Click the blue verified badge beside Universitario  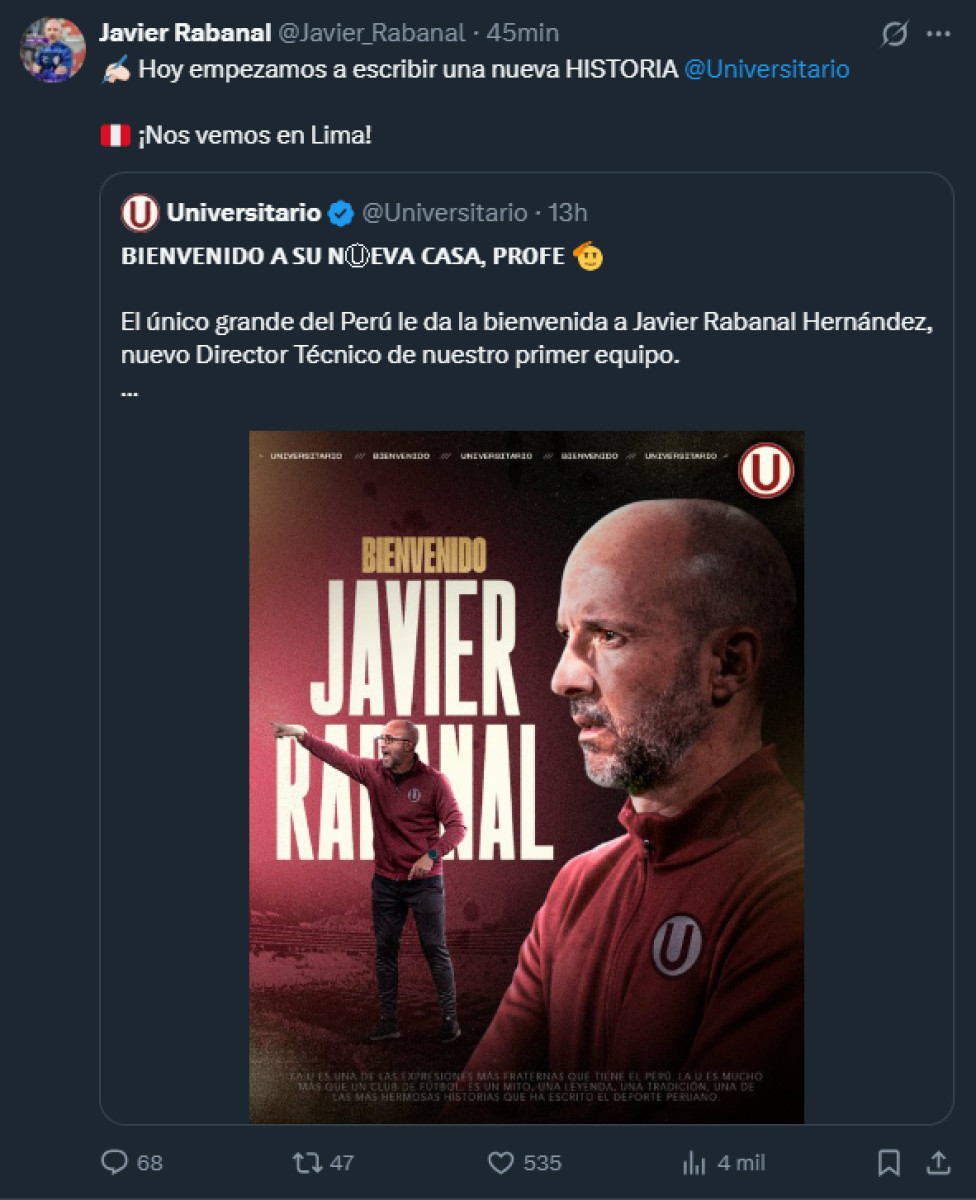341,213
